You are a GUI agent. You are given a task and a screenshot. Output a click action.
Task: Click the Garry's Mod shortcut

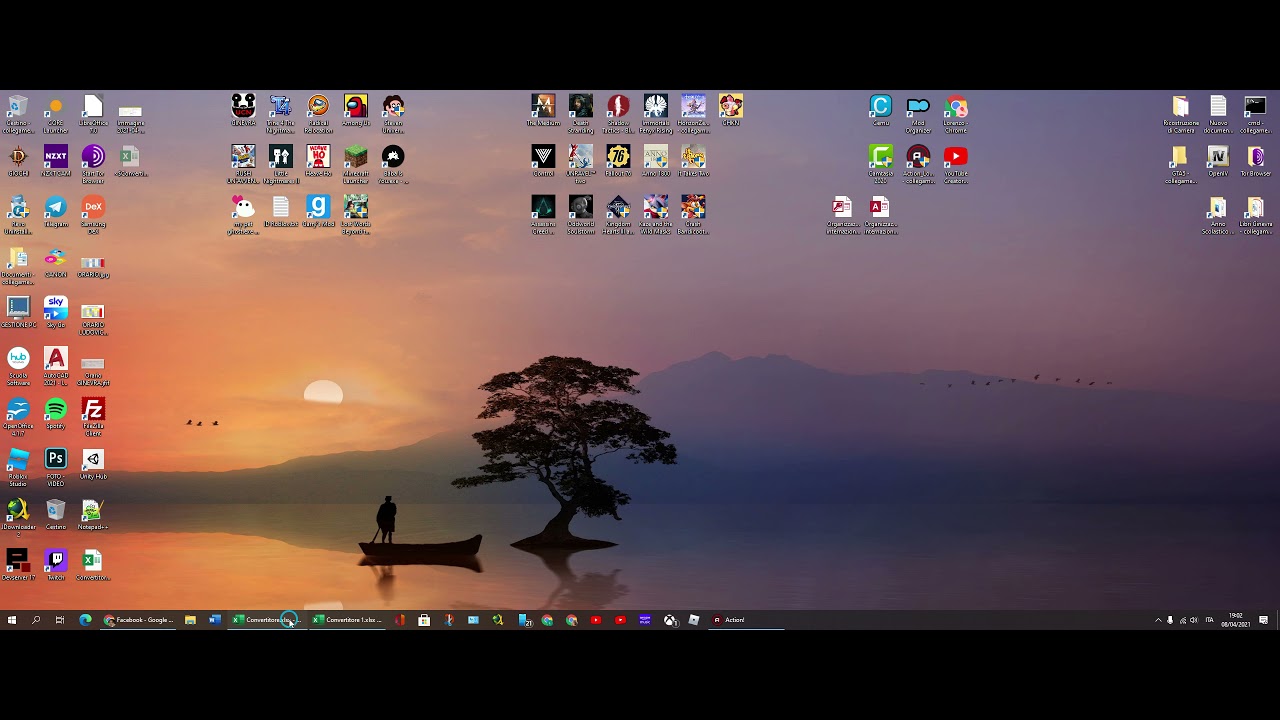pos(318,212)
